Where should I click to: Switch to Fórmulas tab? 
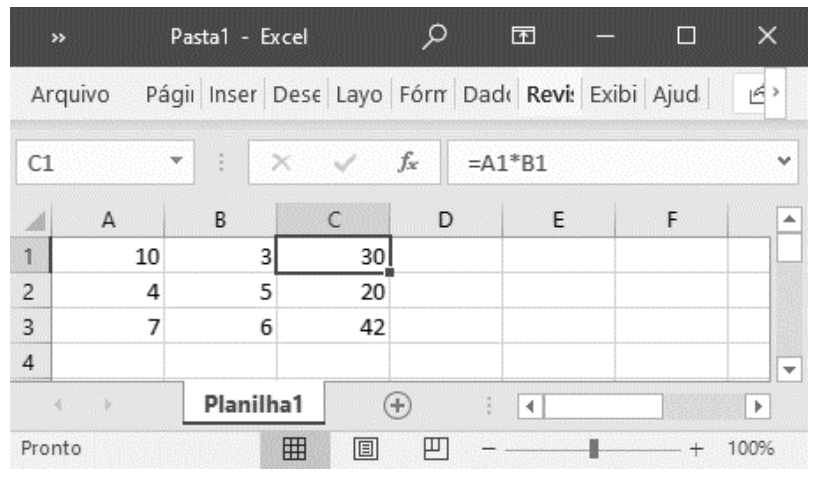423,94
